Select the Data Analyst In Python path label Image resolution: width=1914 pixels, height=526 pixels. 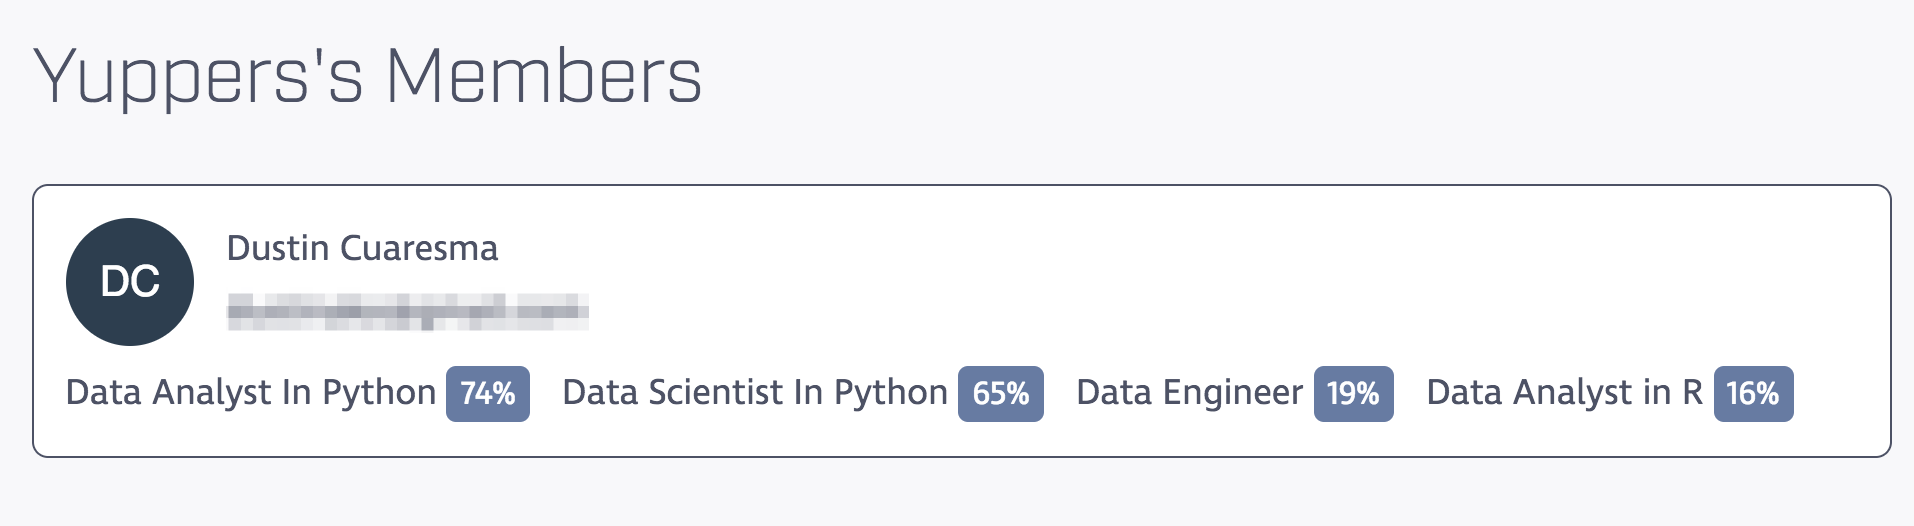tap(250, 393)
